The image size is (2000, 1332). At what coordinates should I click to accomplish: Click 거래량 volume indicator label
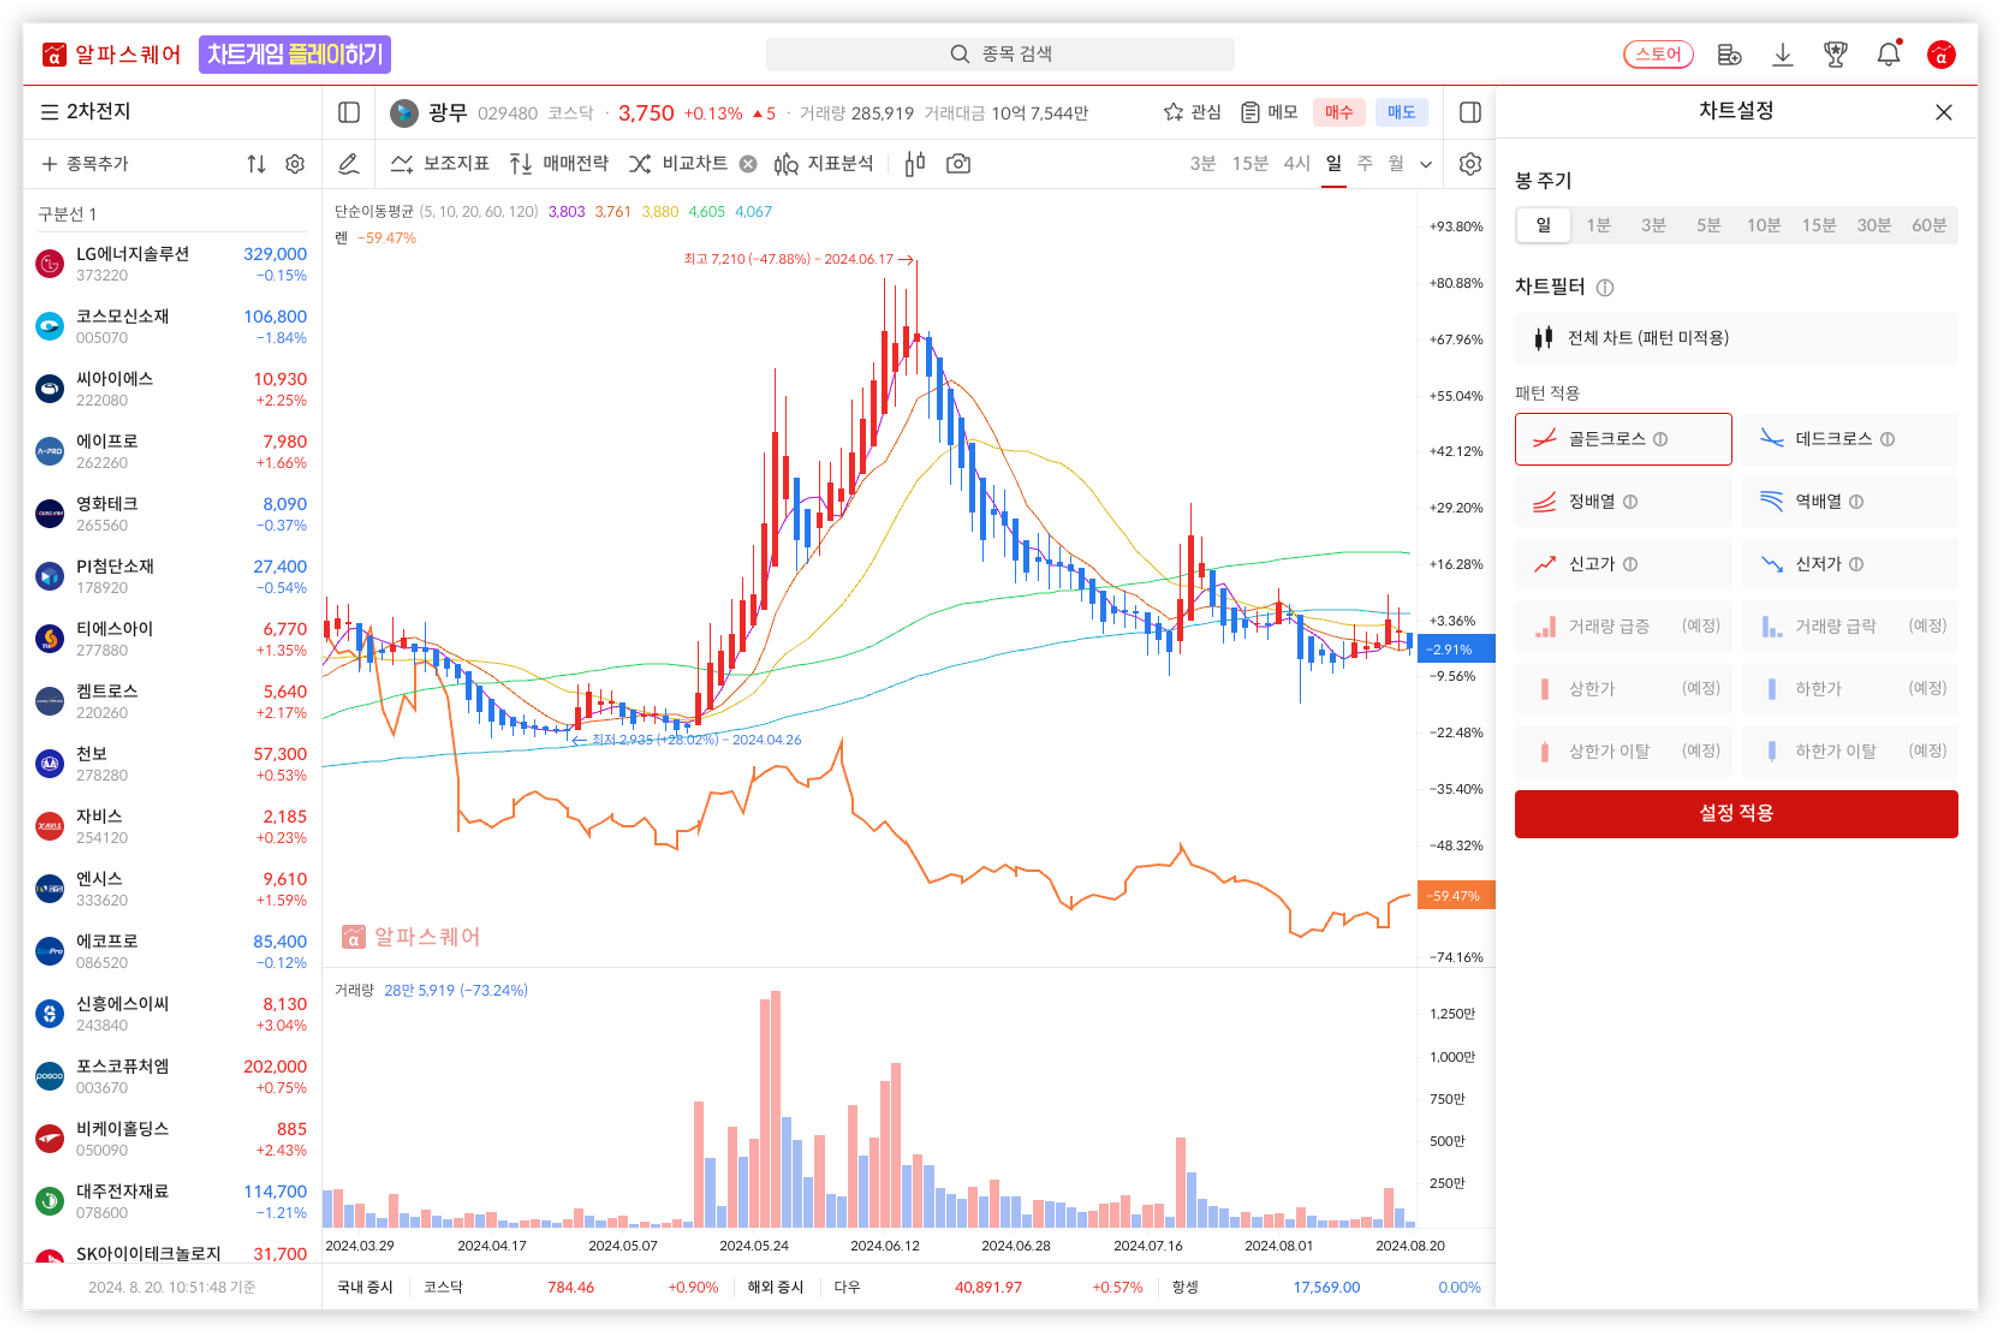coord(353,990)
